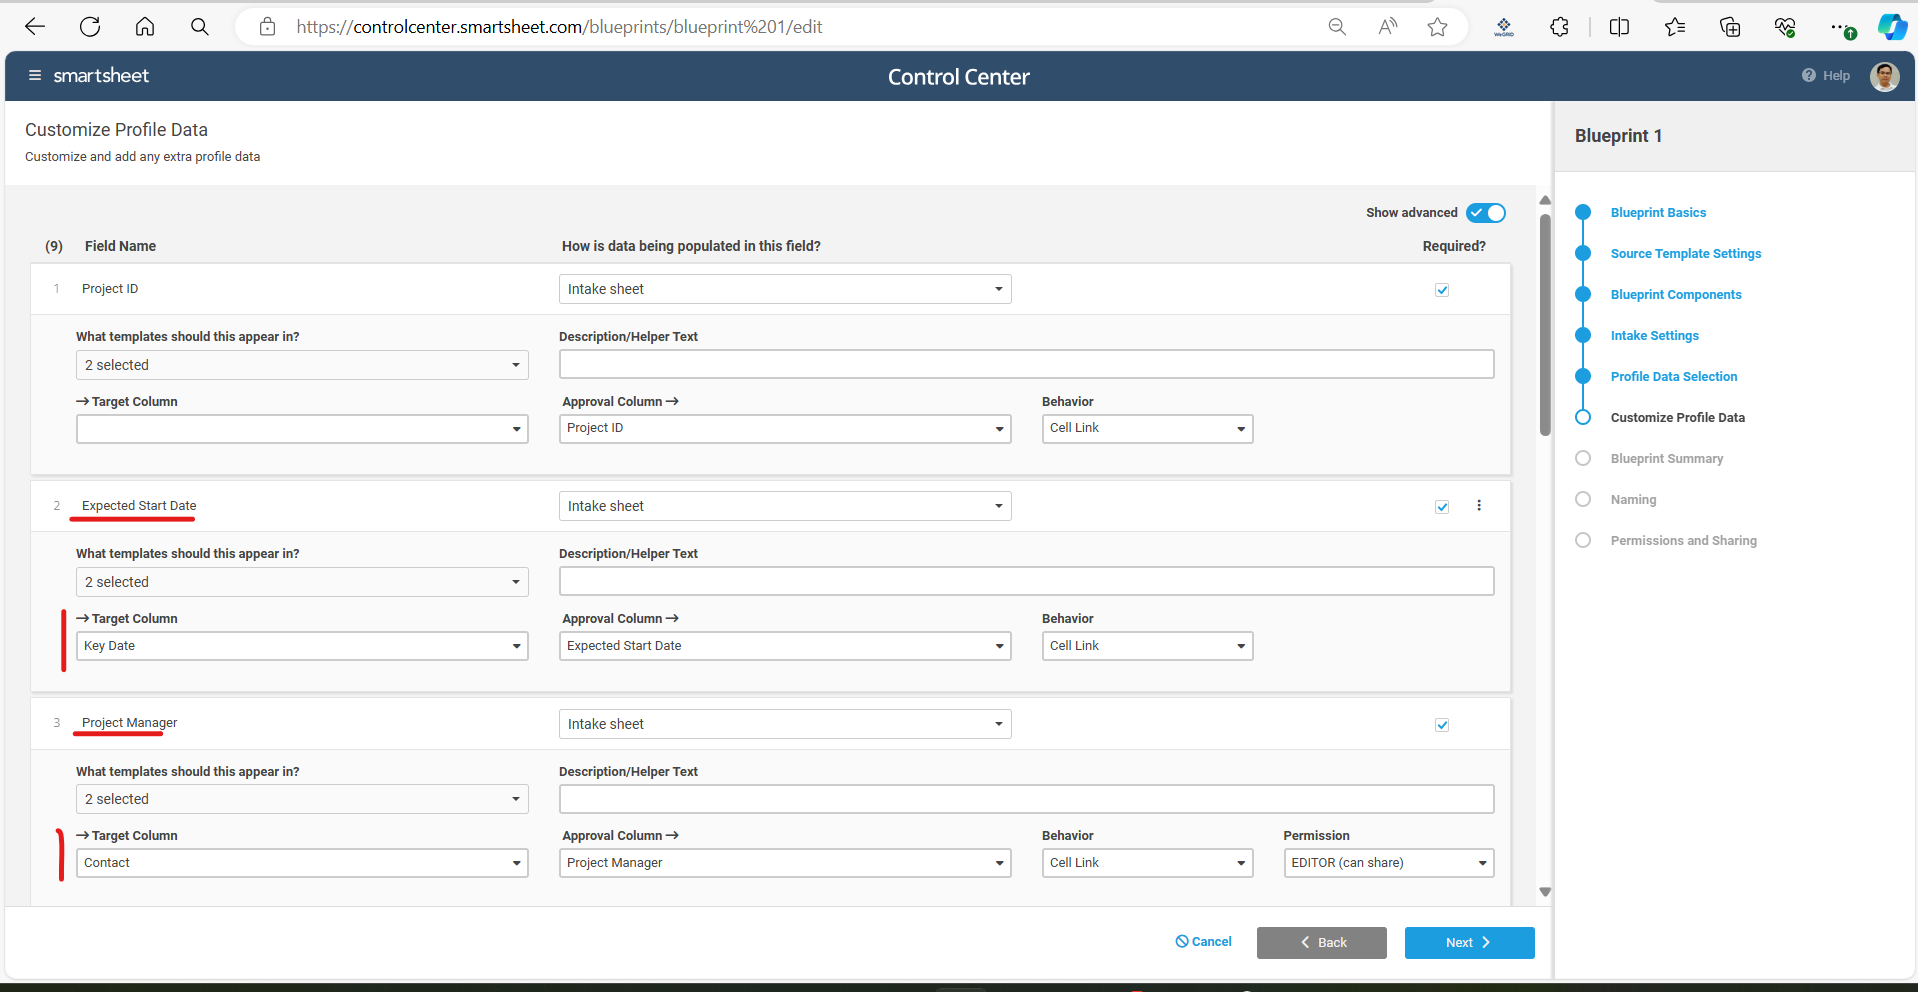The height and width of the screenshot is (992, 1918).
Task: Open the favorites list icon
Action: [x=1675, y=27]
